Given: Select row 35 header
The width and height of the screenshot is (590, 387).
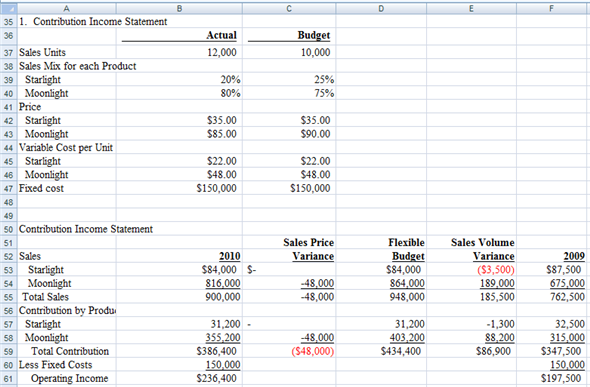Looking at the screenshot, I should point(8,22).
